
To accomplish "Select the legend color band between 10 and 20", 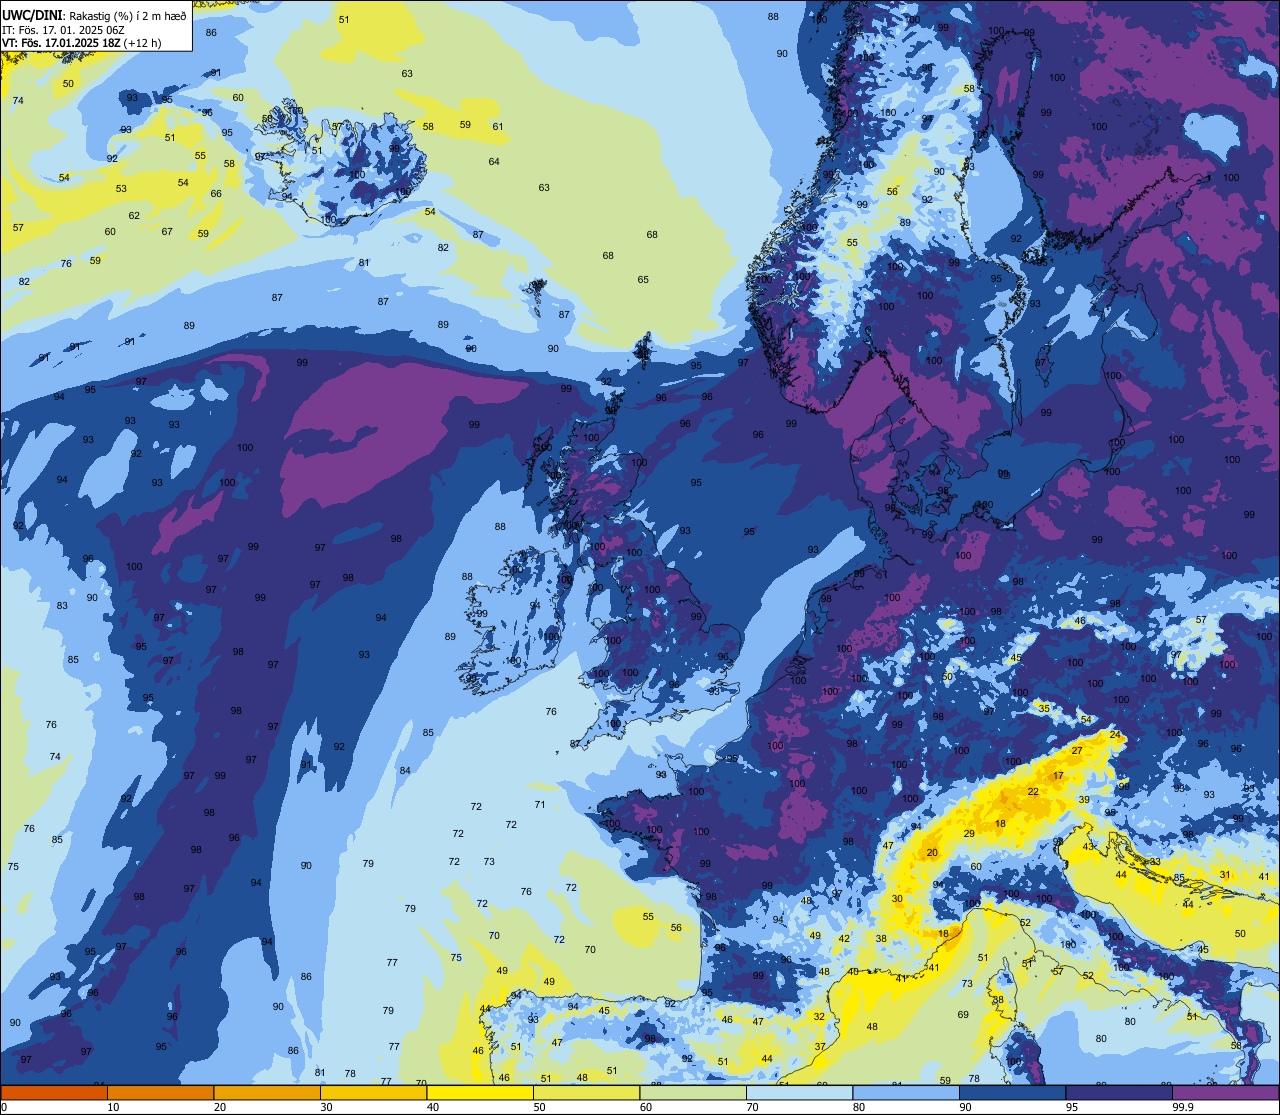I will pyautogui.click(x=160, y=1092).
